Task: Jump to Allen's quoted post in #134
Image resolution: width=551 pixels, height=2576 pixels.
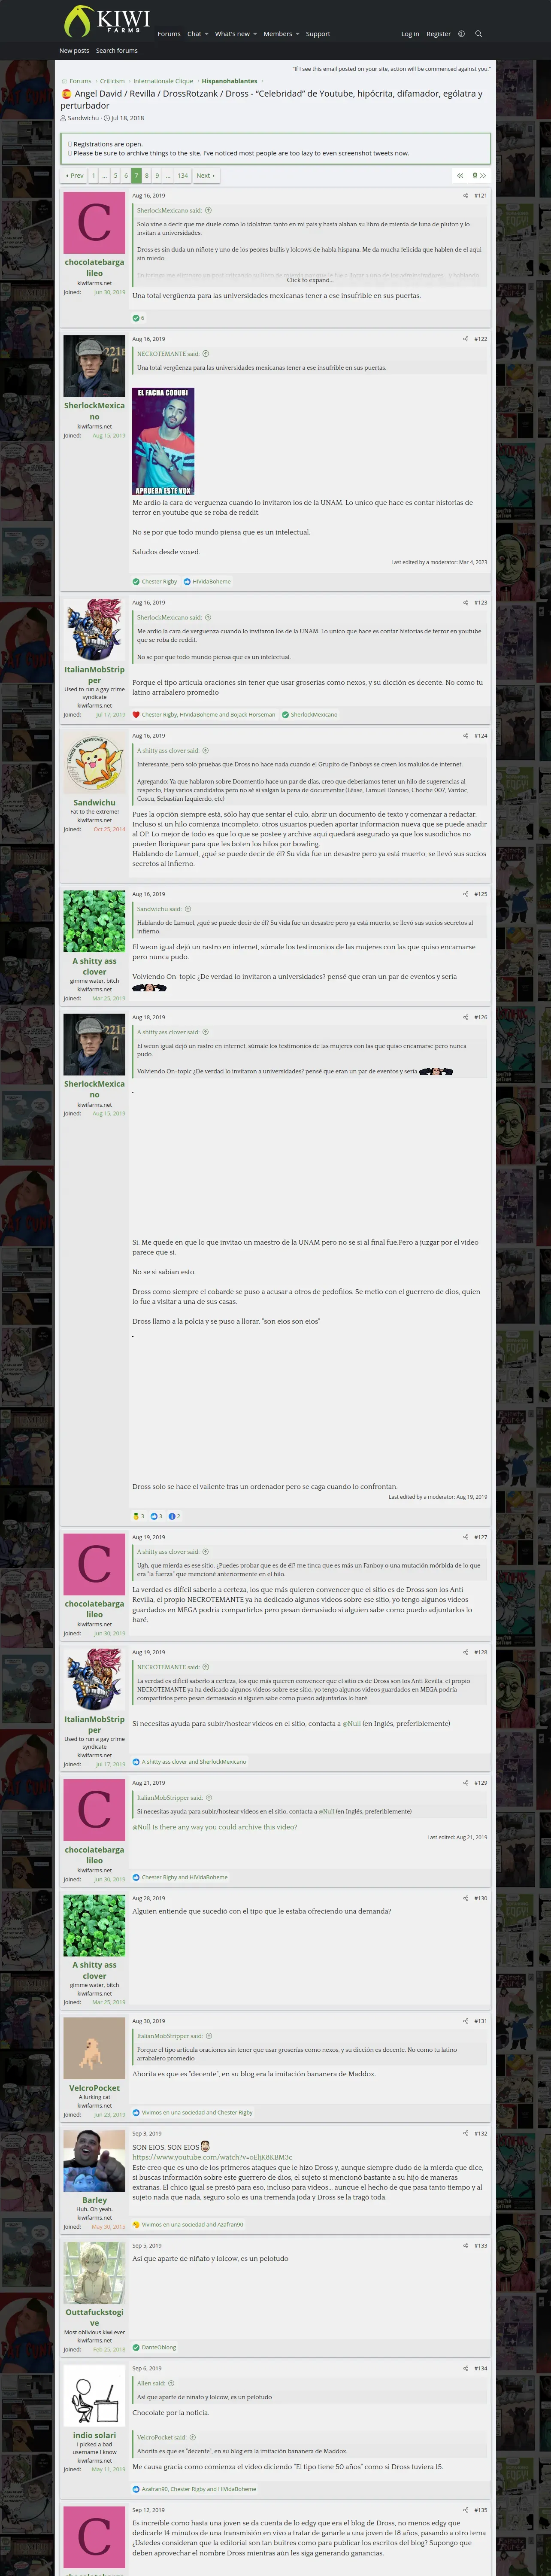Action: pyautogui.click(x=171, y=2383)
